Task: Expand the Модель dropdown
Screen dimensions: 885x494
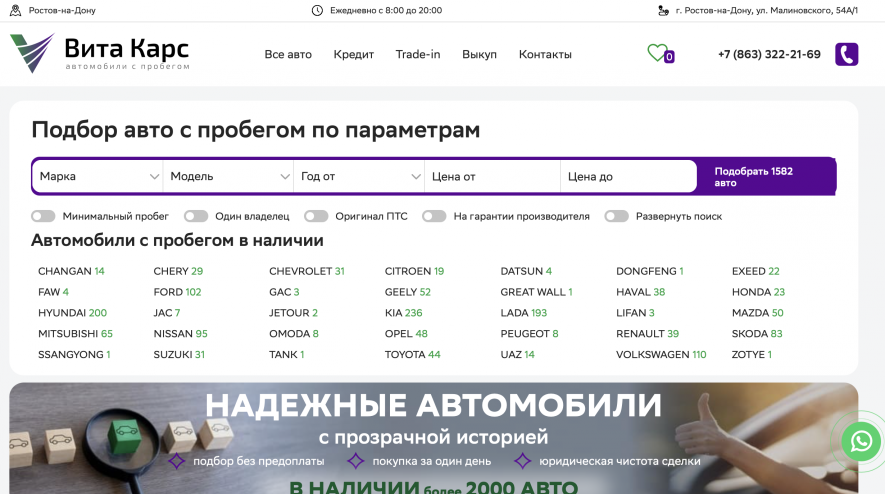Action: point(229,177)
